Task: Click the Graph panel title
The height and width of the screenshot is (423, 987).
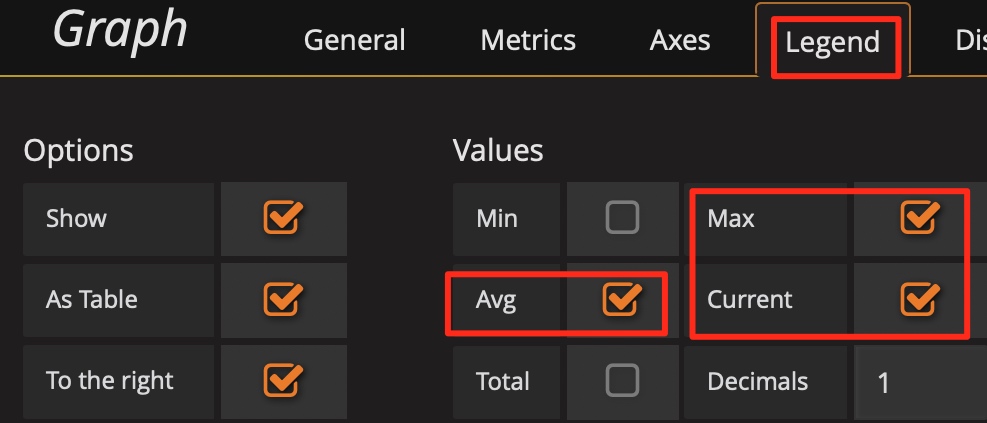Action: [x=120, y=30]
